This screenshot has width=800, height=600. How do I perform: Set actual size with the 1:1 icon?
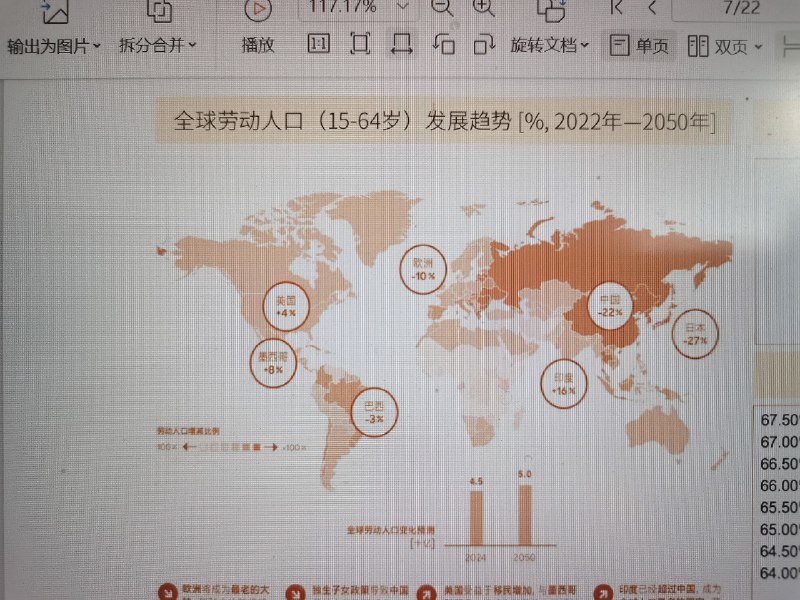(319, 44)
